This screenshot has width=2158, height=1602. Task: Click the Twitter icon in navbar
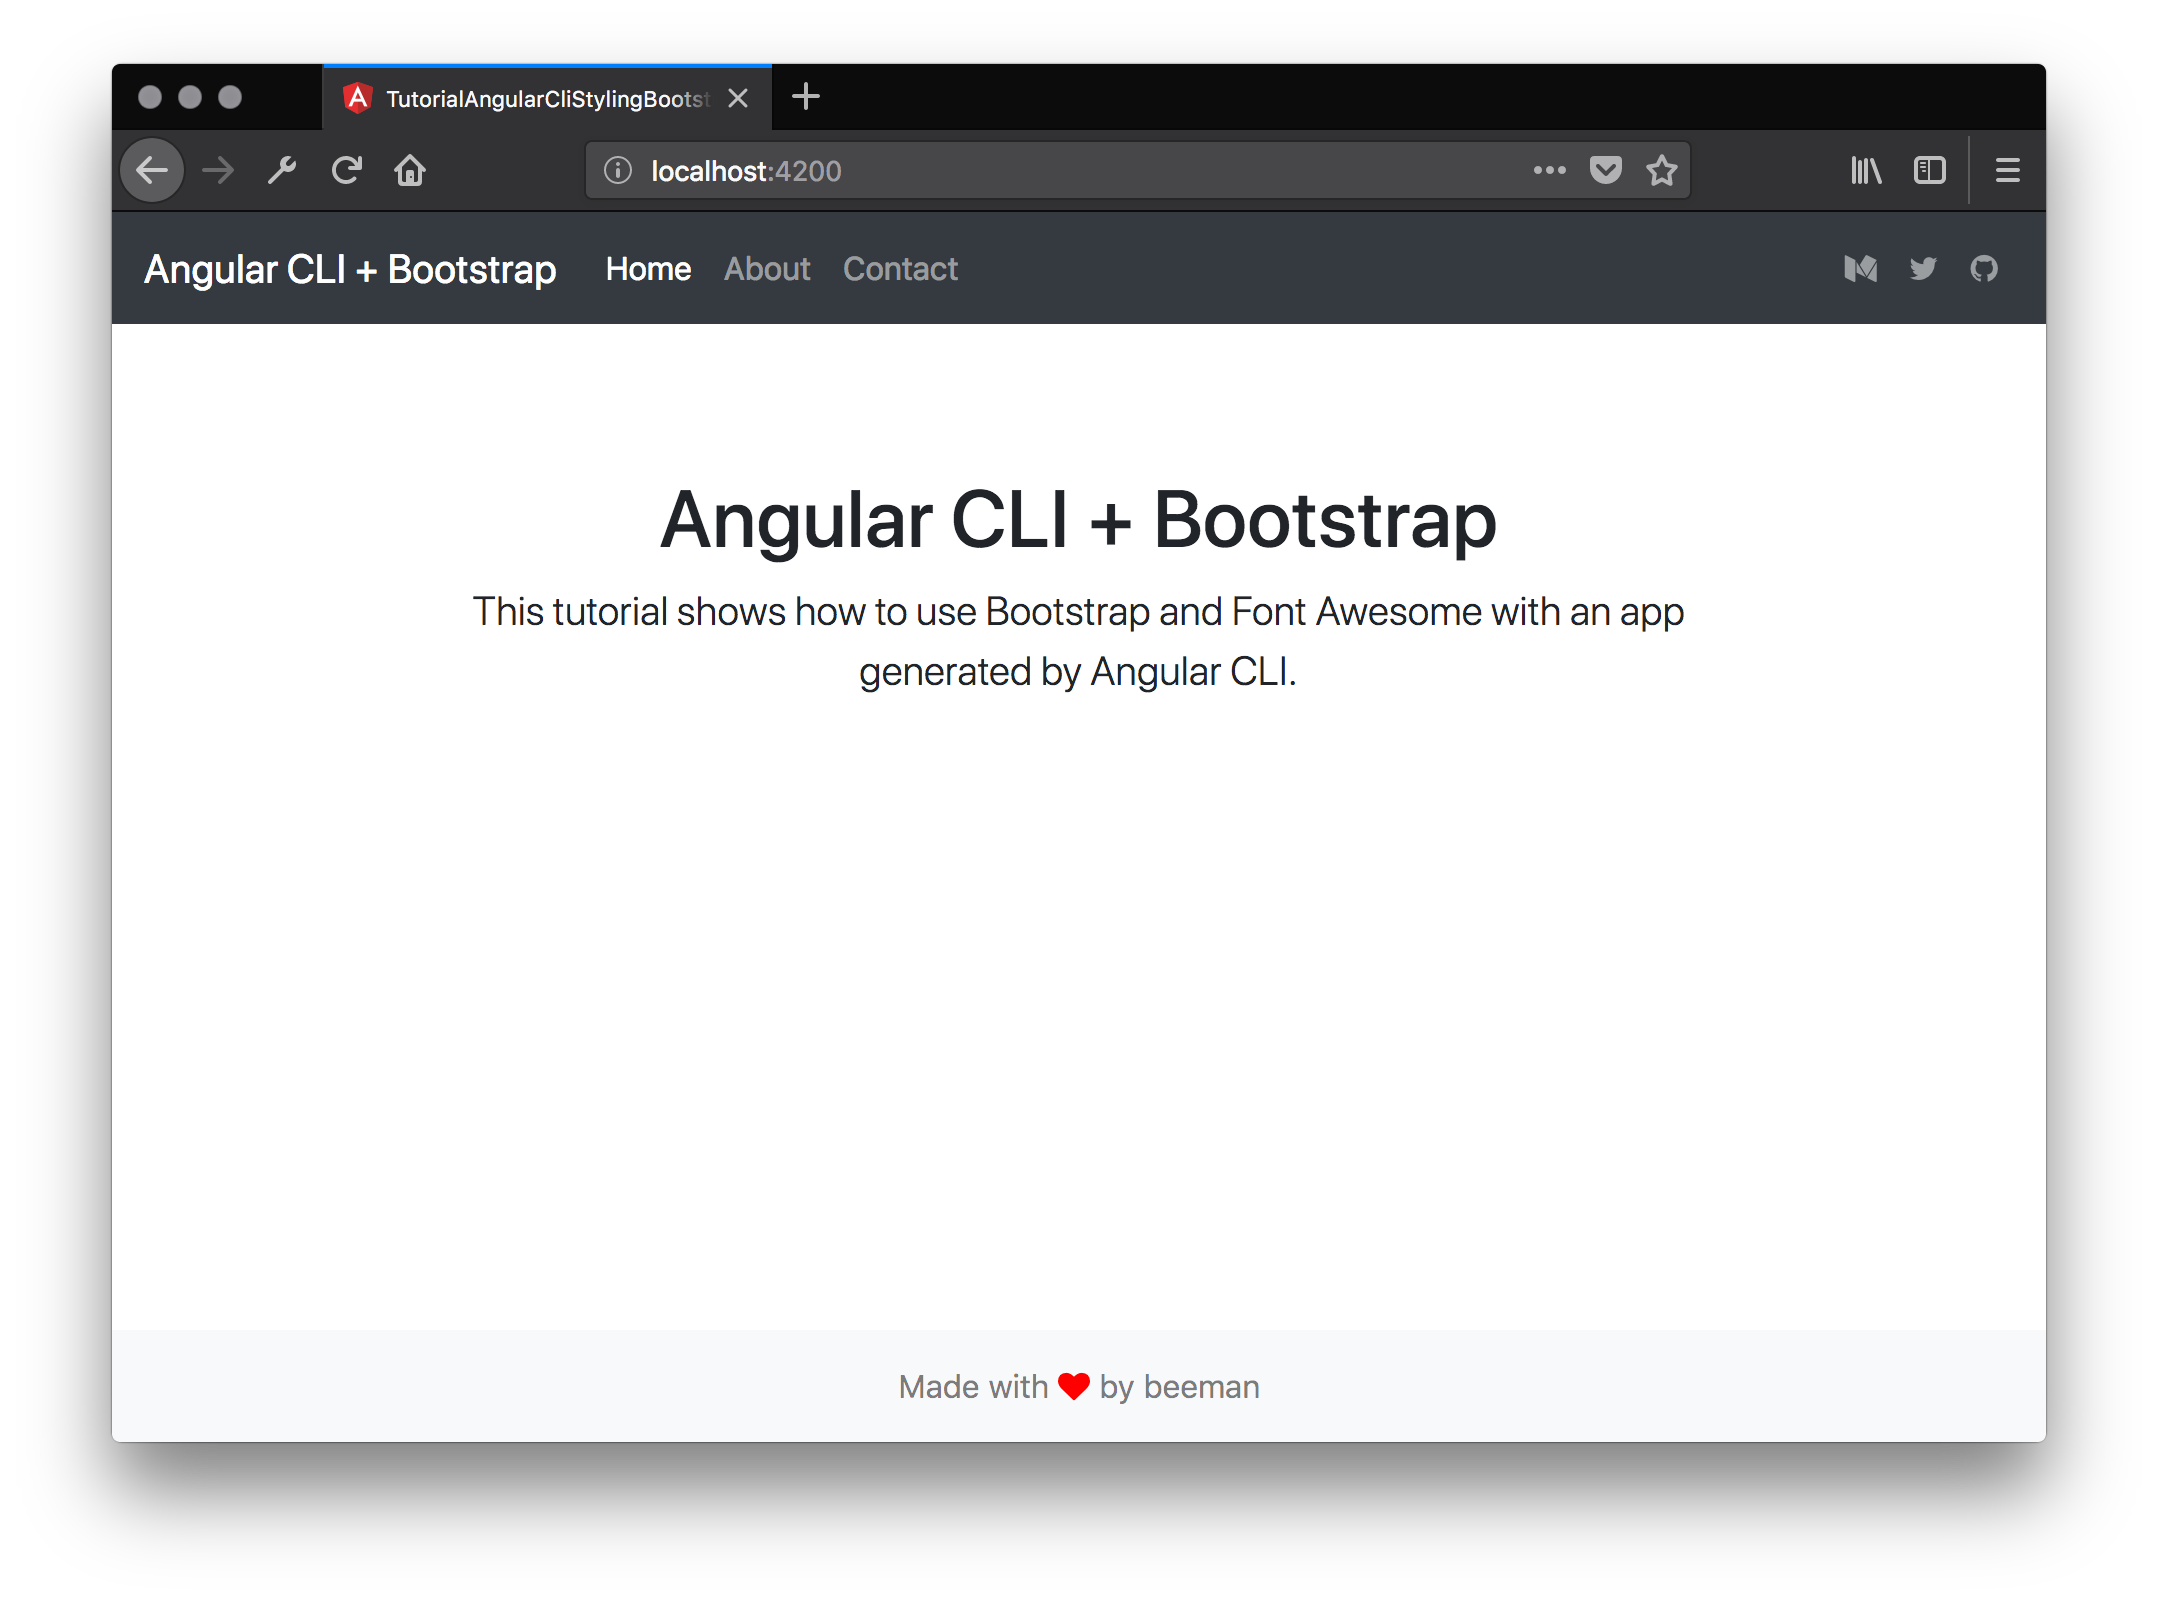pyautogui.click(x=1923, y=268)
